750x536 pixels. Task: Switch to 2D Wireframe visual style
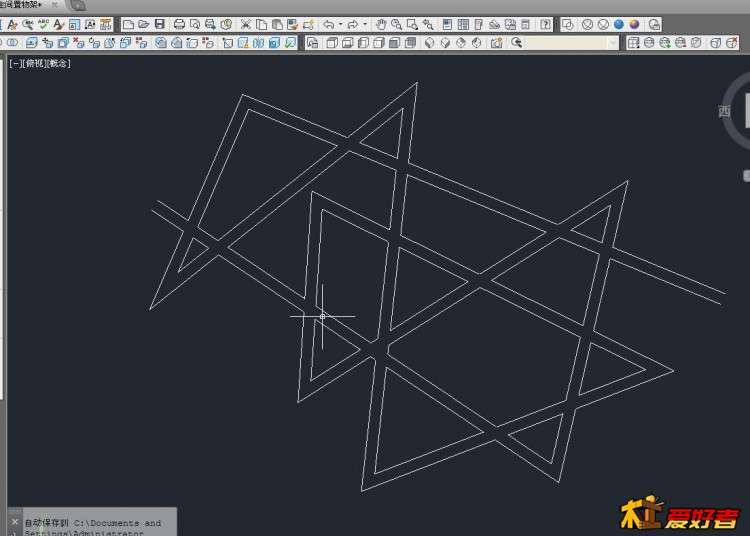tap(568, 24)
